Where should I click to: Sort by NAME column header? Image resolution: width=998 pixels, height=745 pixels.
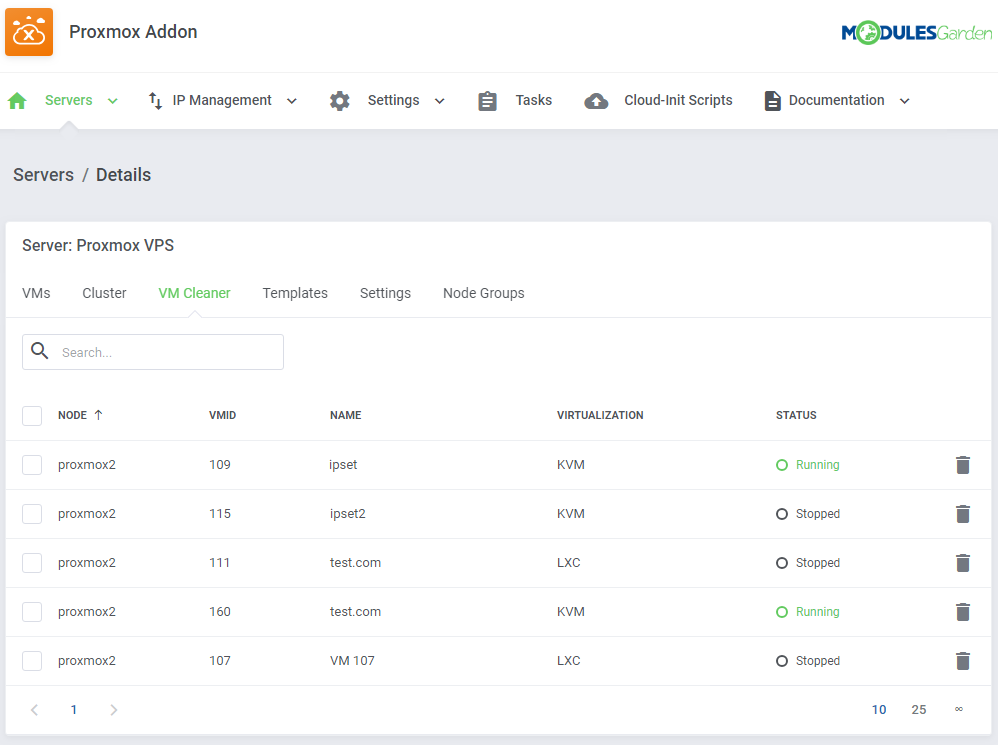click(346, 415)
